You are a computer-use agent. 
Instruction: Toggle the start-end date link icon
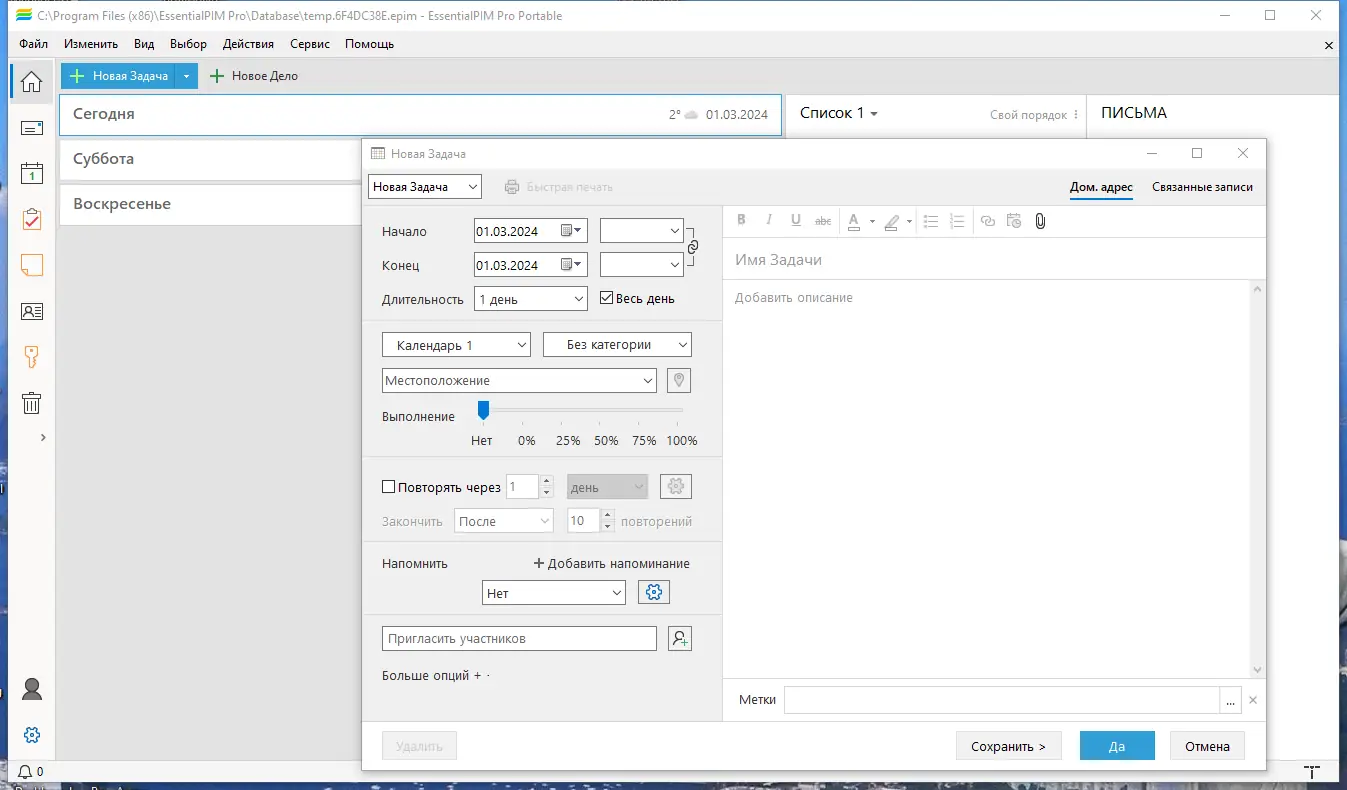click(x=692, y=247)
